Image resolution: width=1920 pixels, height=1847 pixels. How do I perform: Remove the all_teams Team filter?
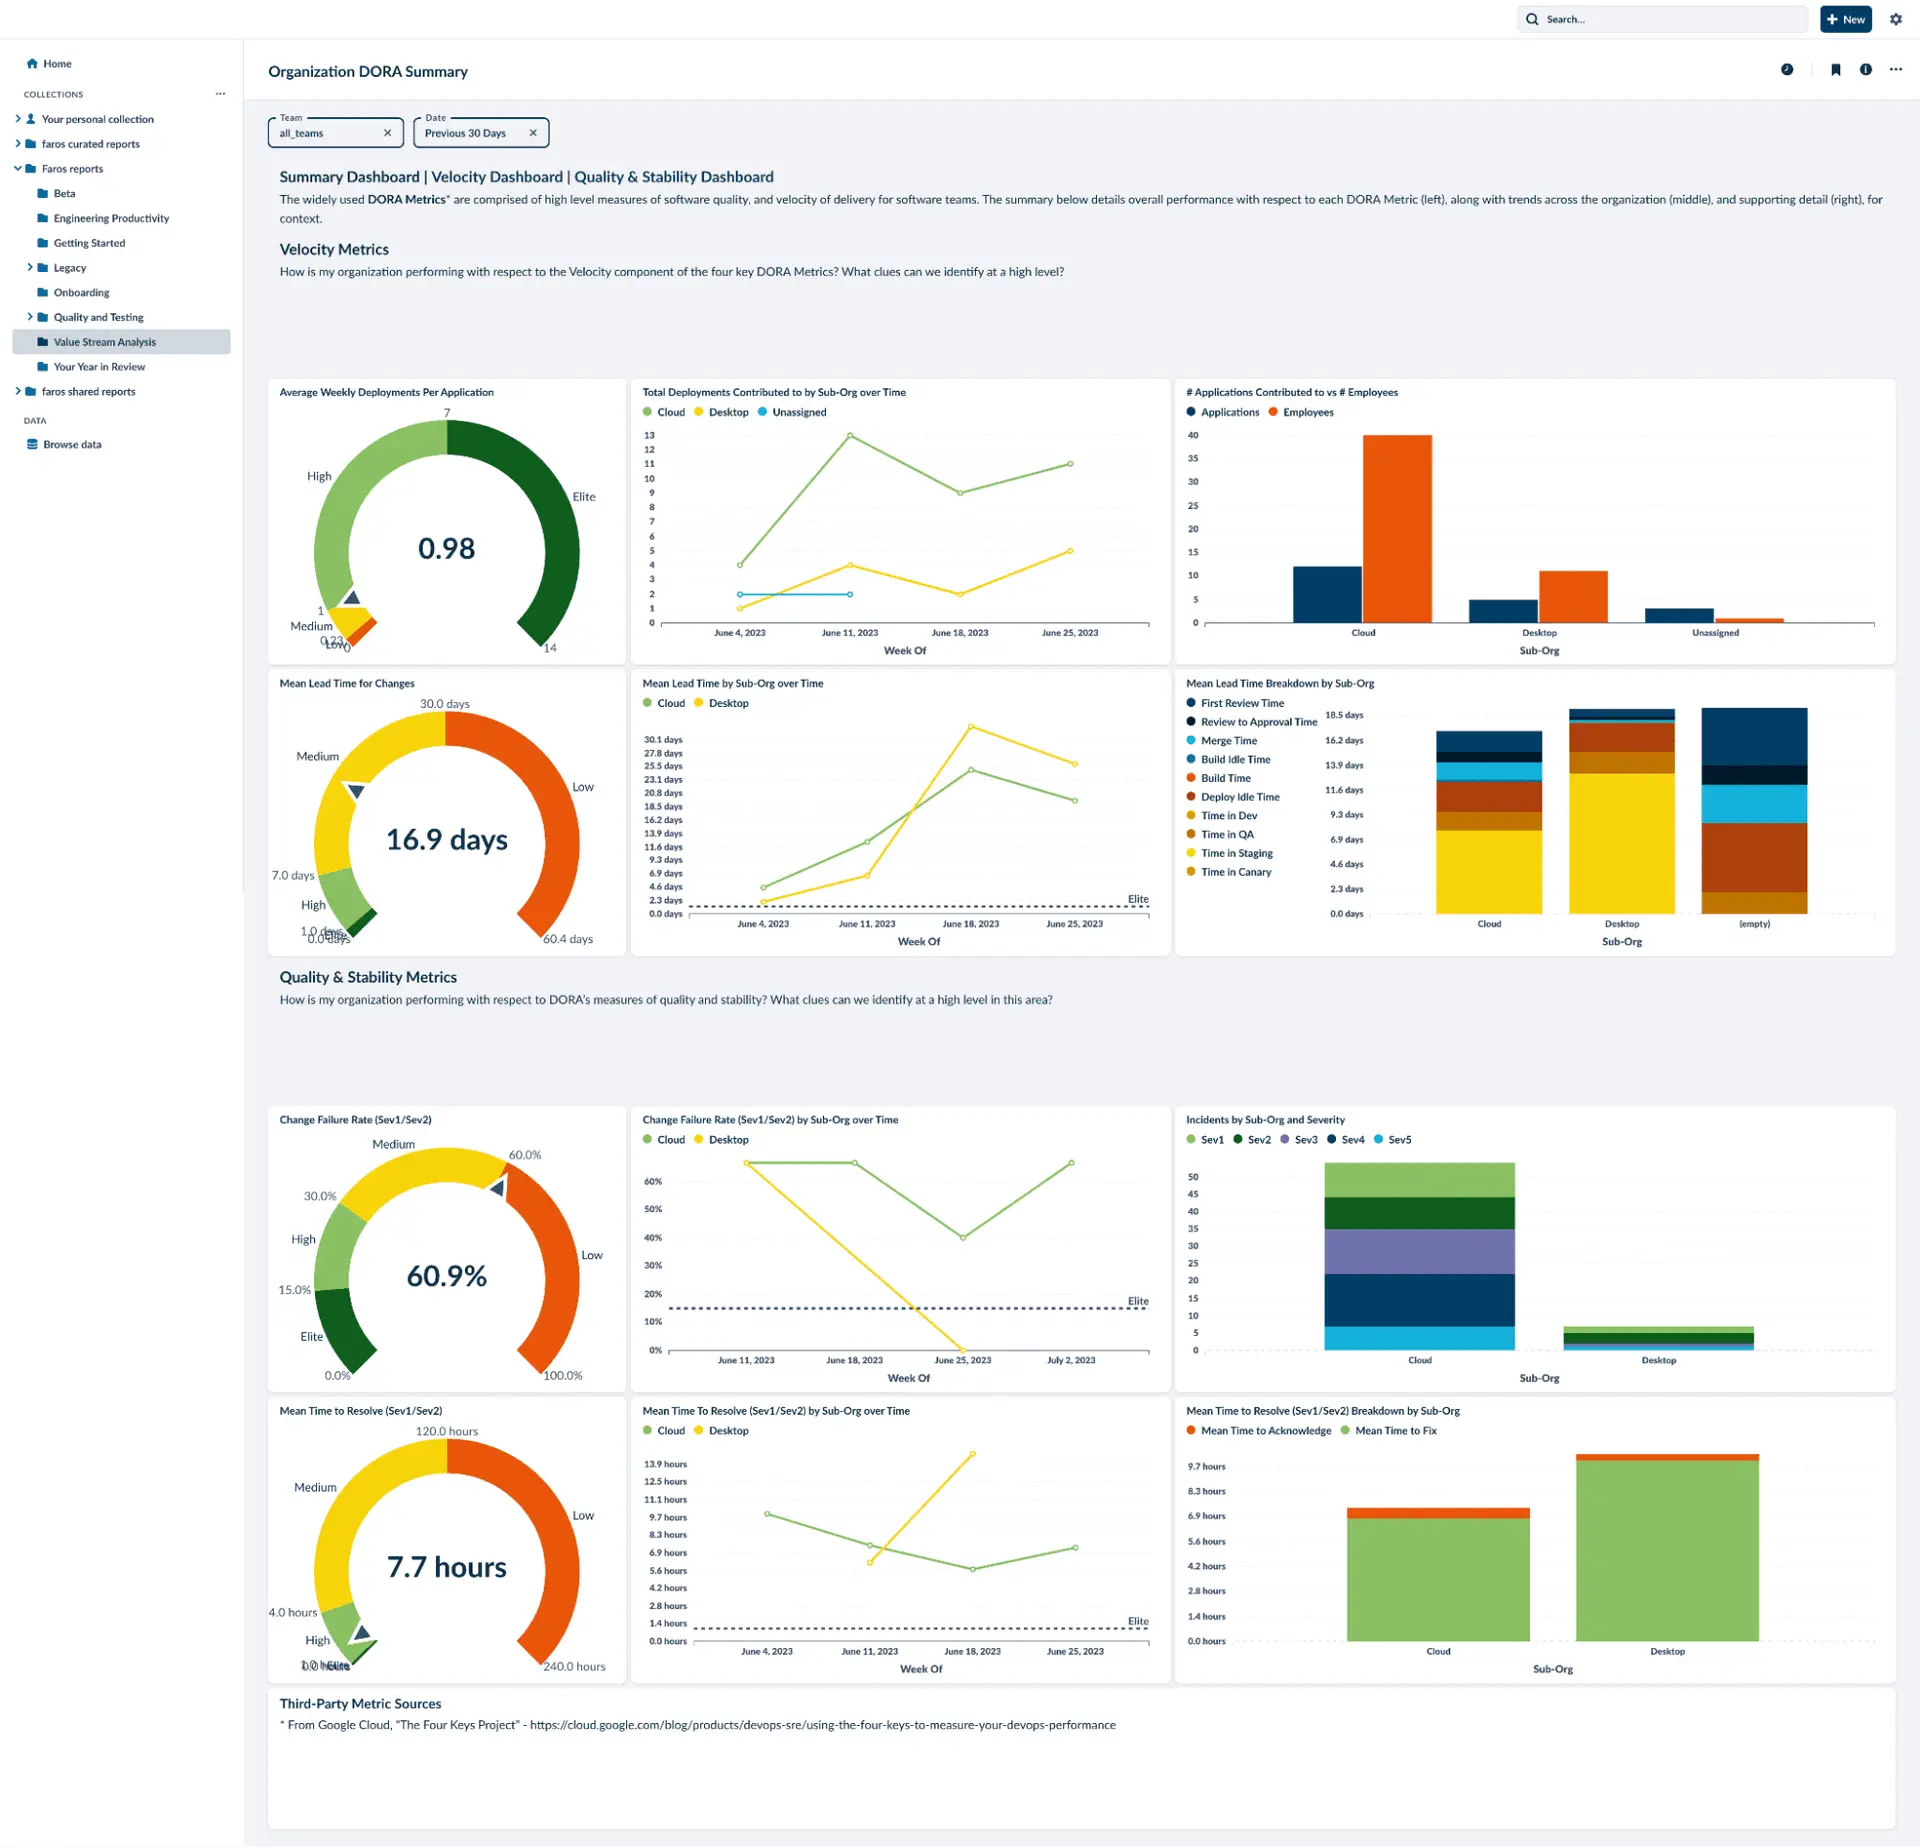point(387,133)
